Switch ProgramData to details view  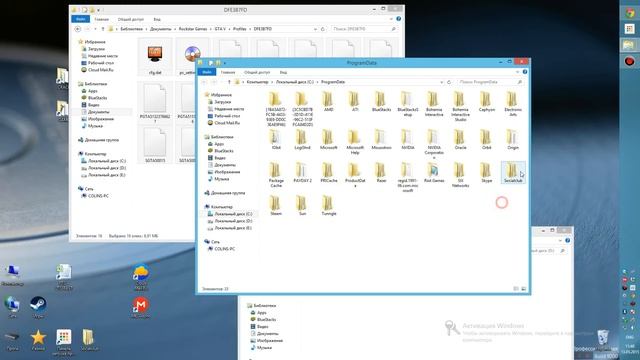pos(516,289)
